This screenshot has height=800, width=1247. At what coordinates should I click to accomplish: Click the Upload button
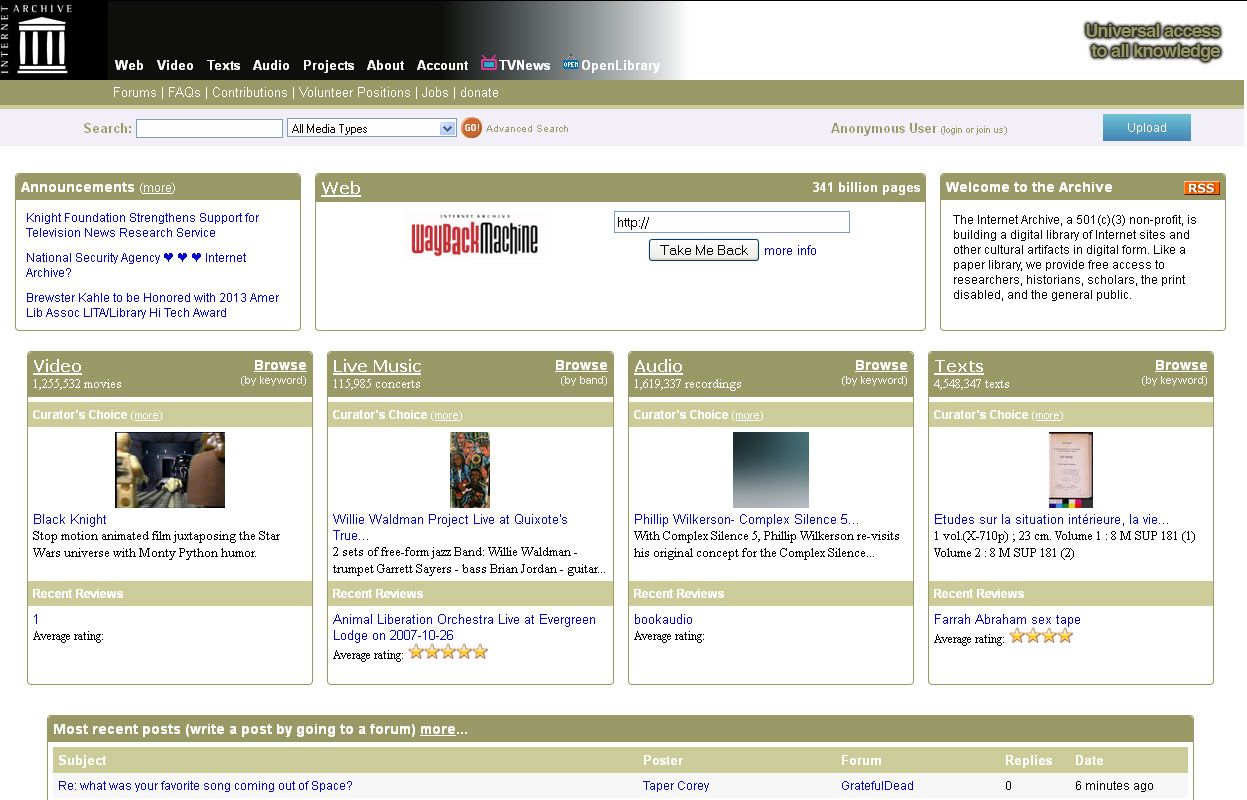tap(1147, 127)
